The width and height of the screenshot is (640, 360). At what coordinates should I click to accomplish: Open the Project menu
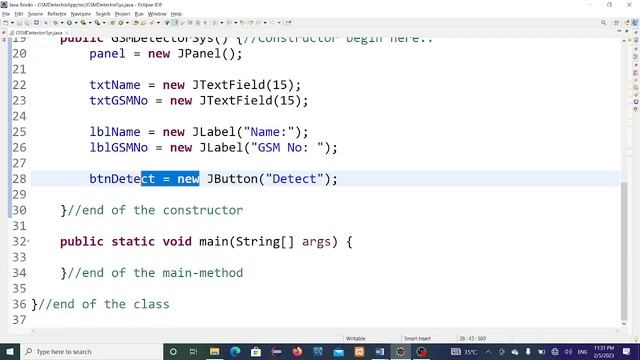pos(122,14)
